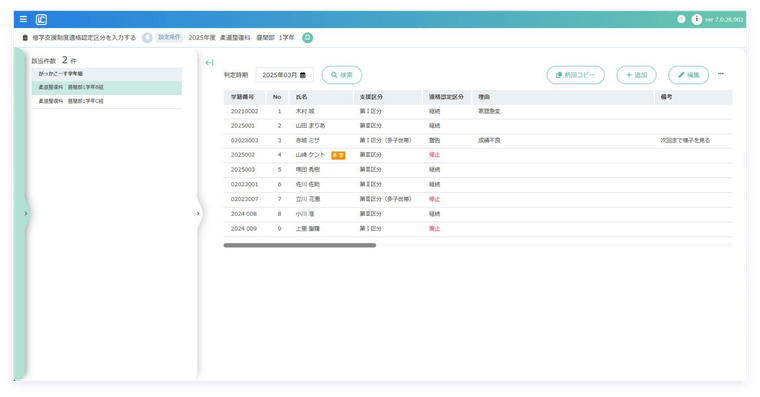This screenshot has width=760, height=397.
Task: Open the help question mark icon
Action: [x=681, y=19]
